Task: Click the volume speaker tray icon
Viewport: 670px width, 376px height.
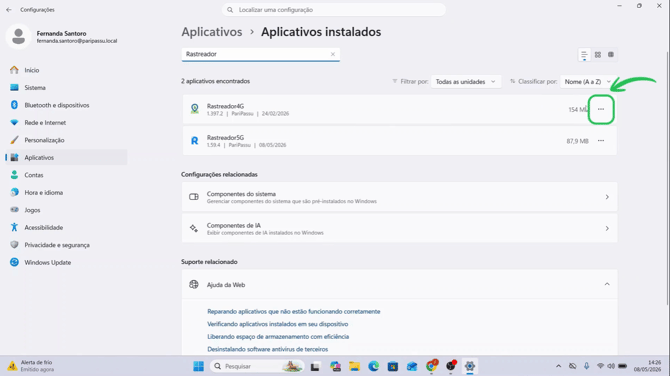Action: tap(611, 366)
